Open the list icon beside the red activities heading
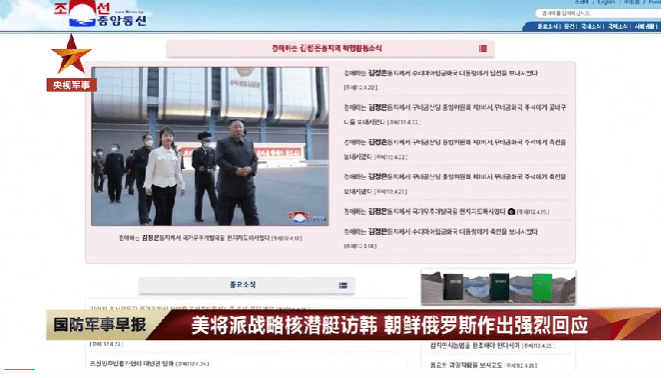This screenshot has width=664, height=378. tap(483, 48)
